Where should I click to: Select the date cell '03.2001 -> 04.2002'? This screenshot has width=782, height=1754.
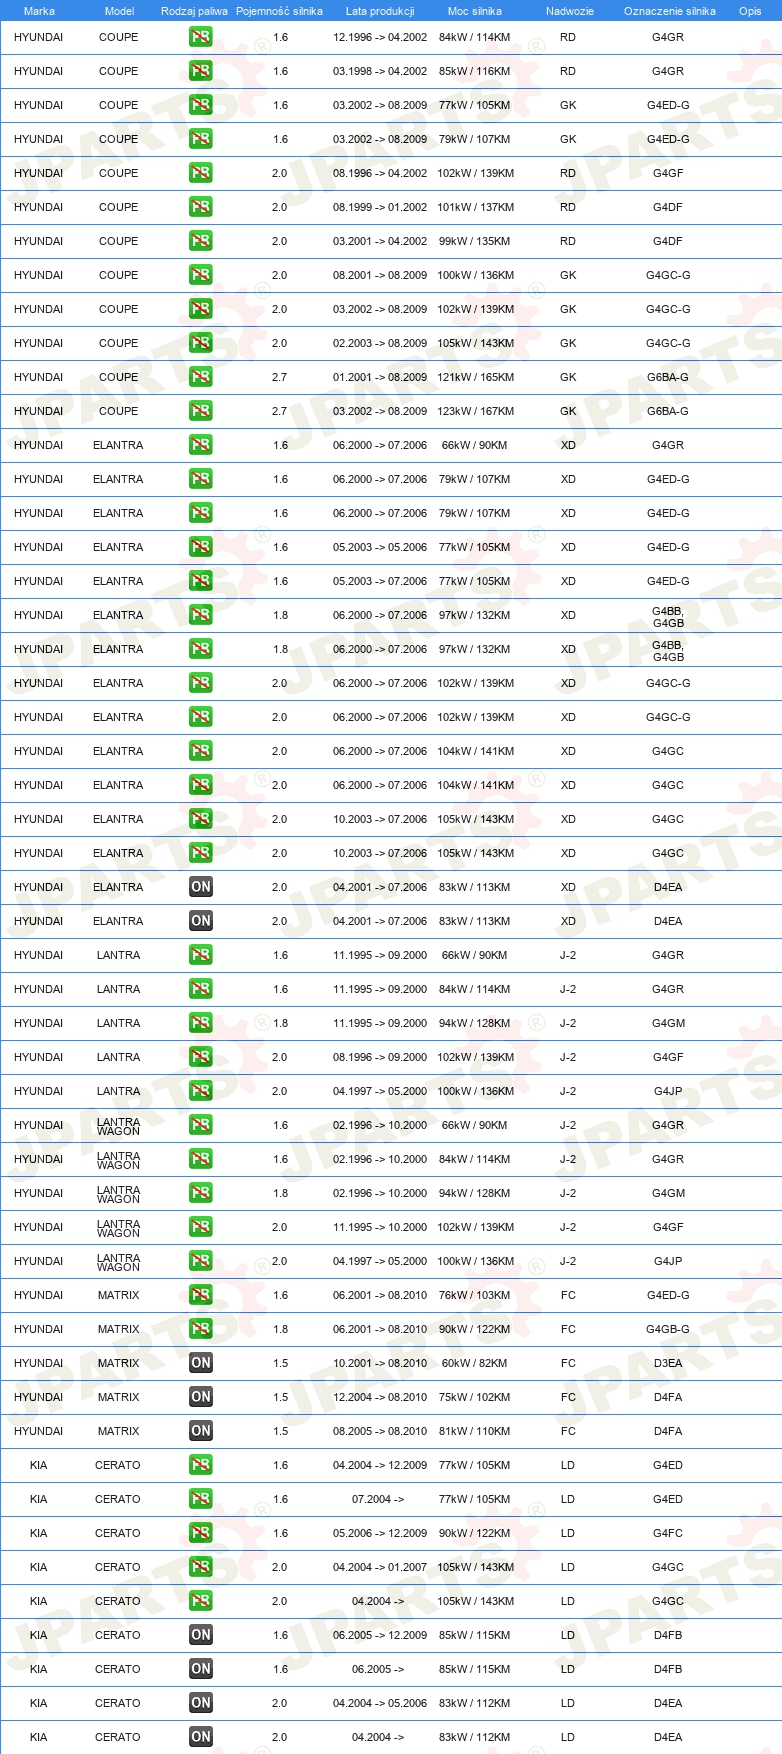380,241
